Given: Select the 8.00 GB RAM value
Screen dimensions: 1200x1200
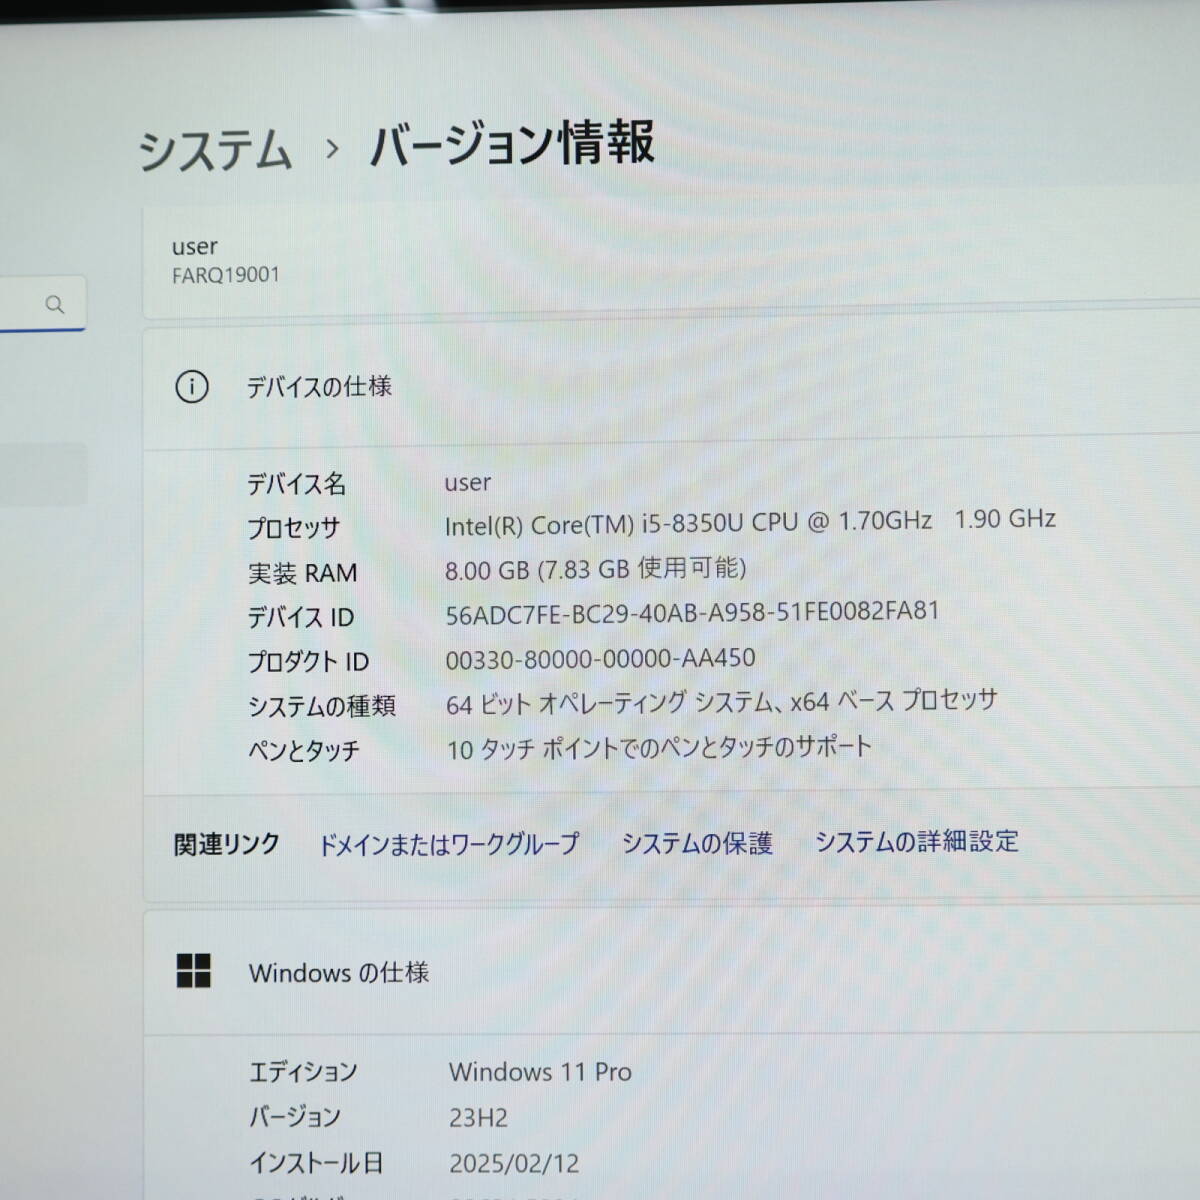Looking at the screenshot, I should click(595, 569).
